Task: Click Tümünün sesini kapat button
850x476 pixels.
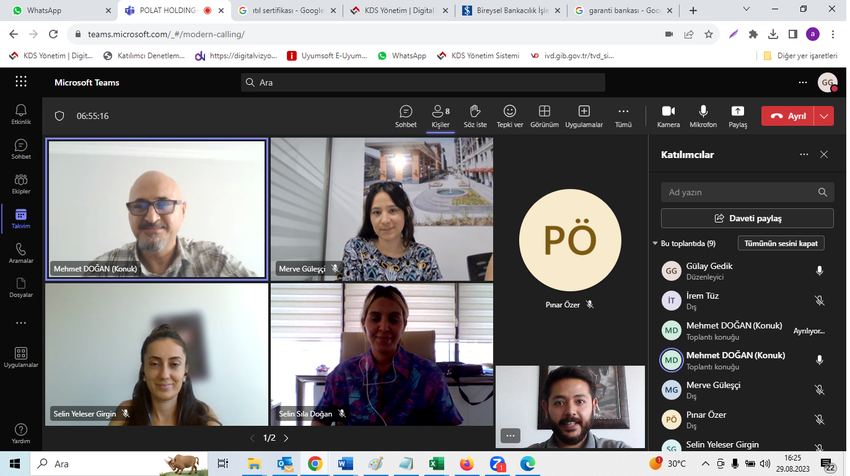Action: click(781, 243)
